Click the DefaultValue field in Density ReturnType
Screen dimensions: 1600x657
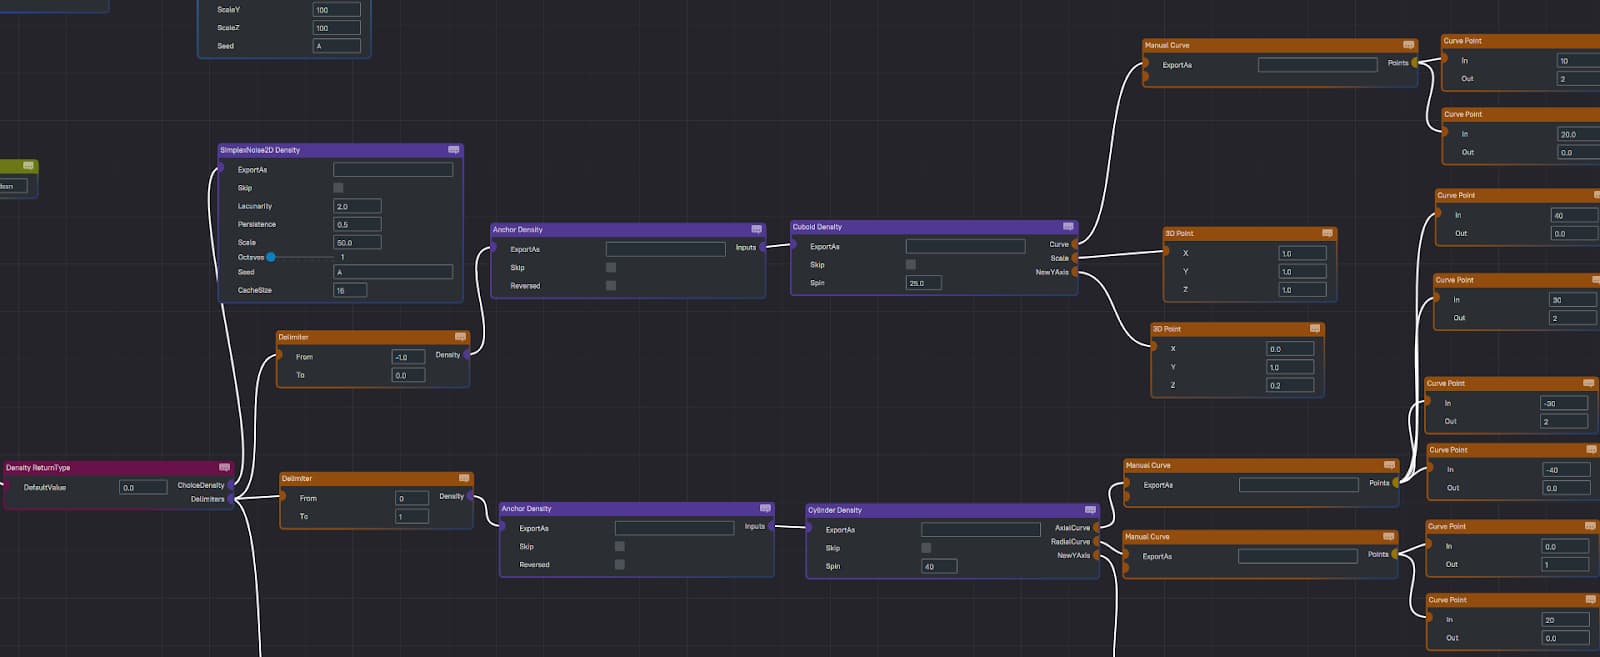143,487
